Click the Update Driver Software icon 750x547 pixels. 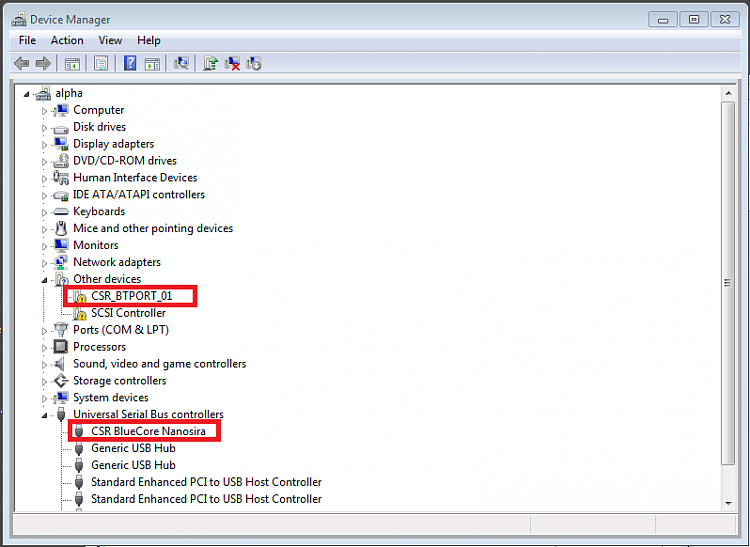click(210, 63)
